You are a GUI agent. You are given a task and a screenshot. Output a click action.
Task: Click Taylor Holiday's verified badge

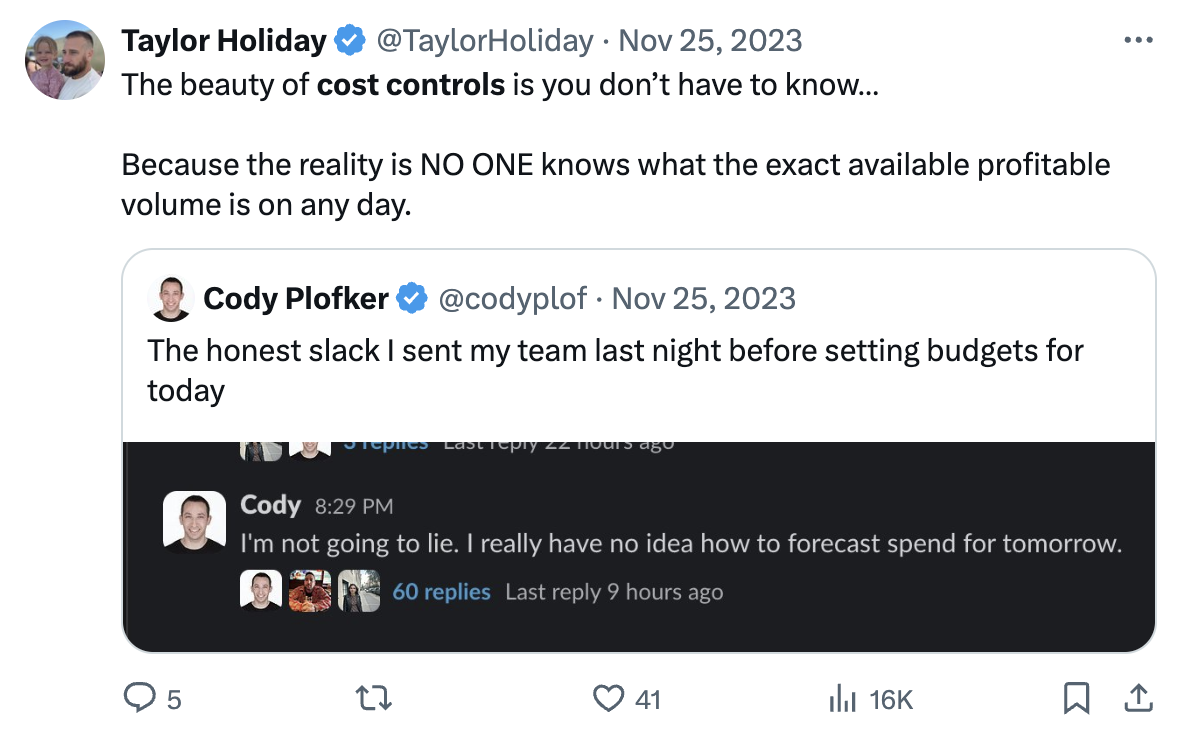(x=350, y=40)
